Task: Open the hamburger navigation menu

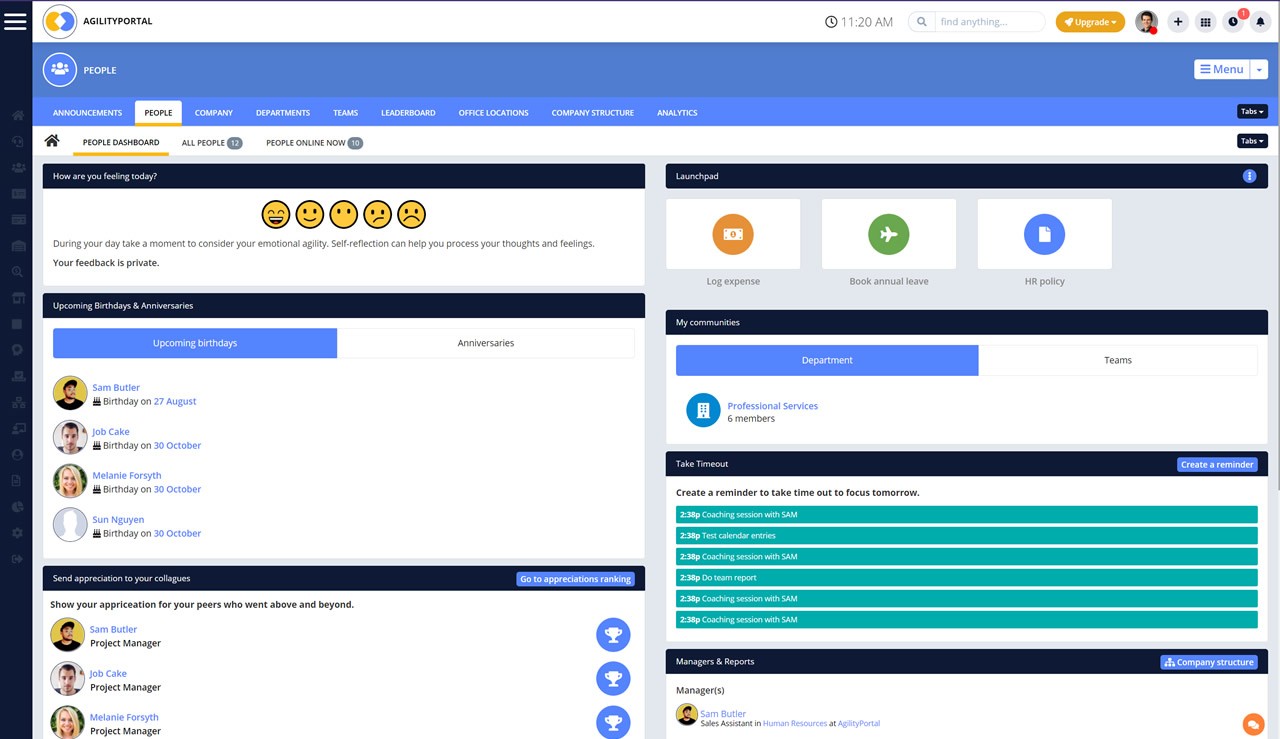Action: [x=15, y=21]
